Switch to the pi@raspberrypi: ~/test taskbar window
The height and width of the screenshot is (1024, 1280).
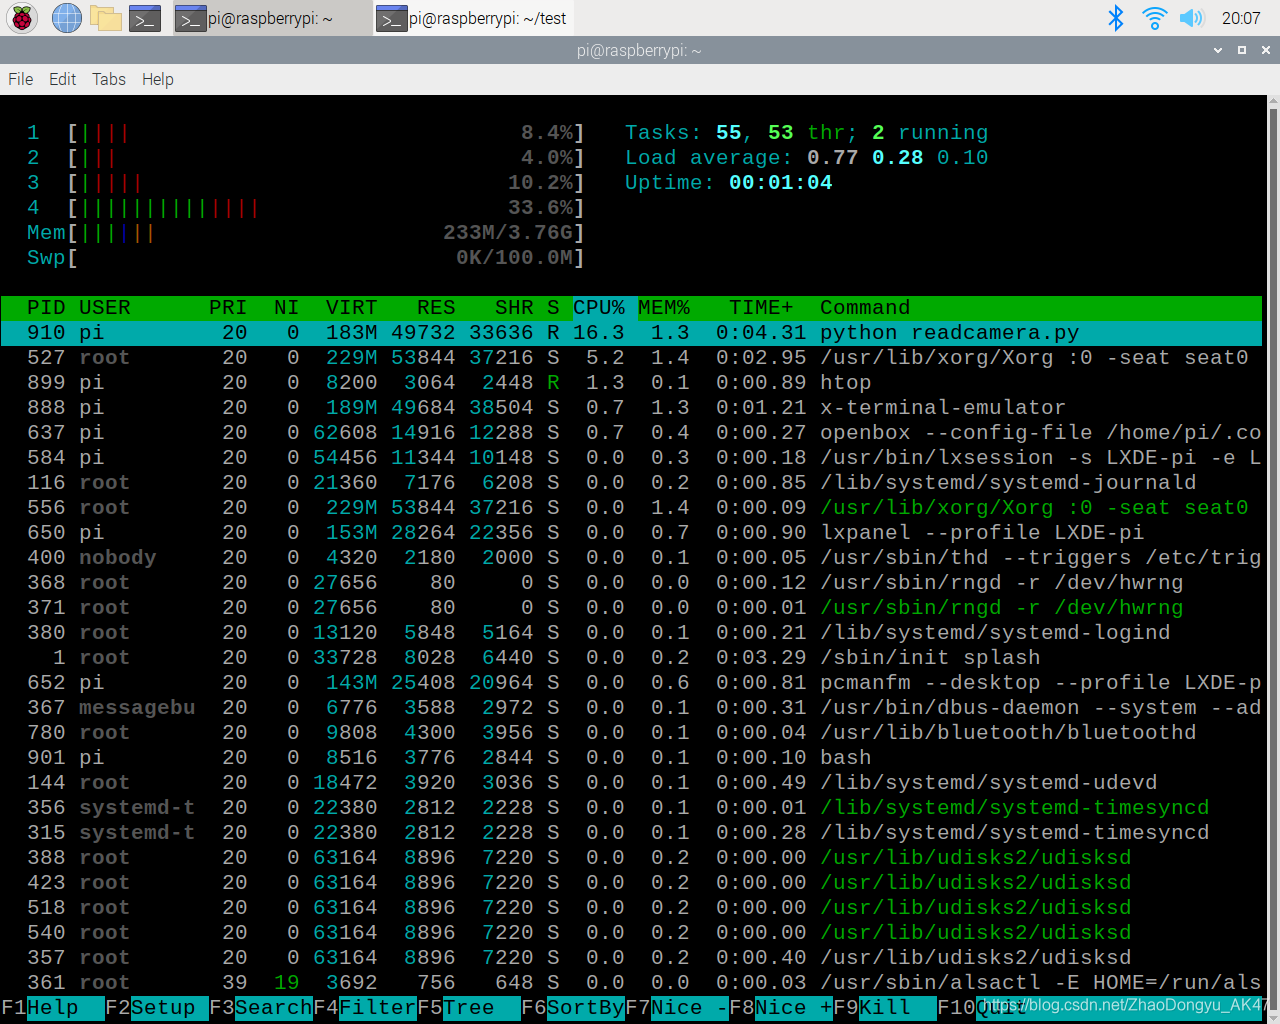point(472,18)
